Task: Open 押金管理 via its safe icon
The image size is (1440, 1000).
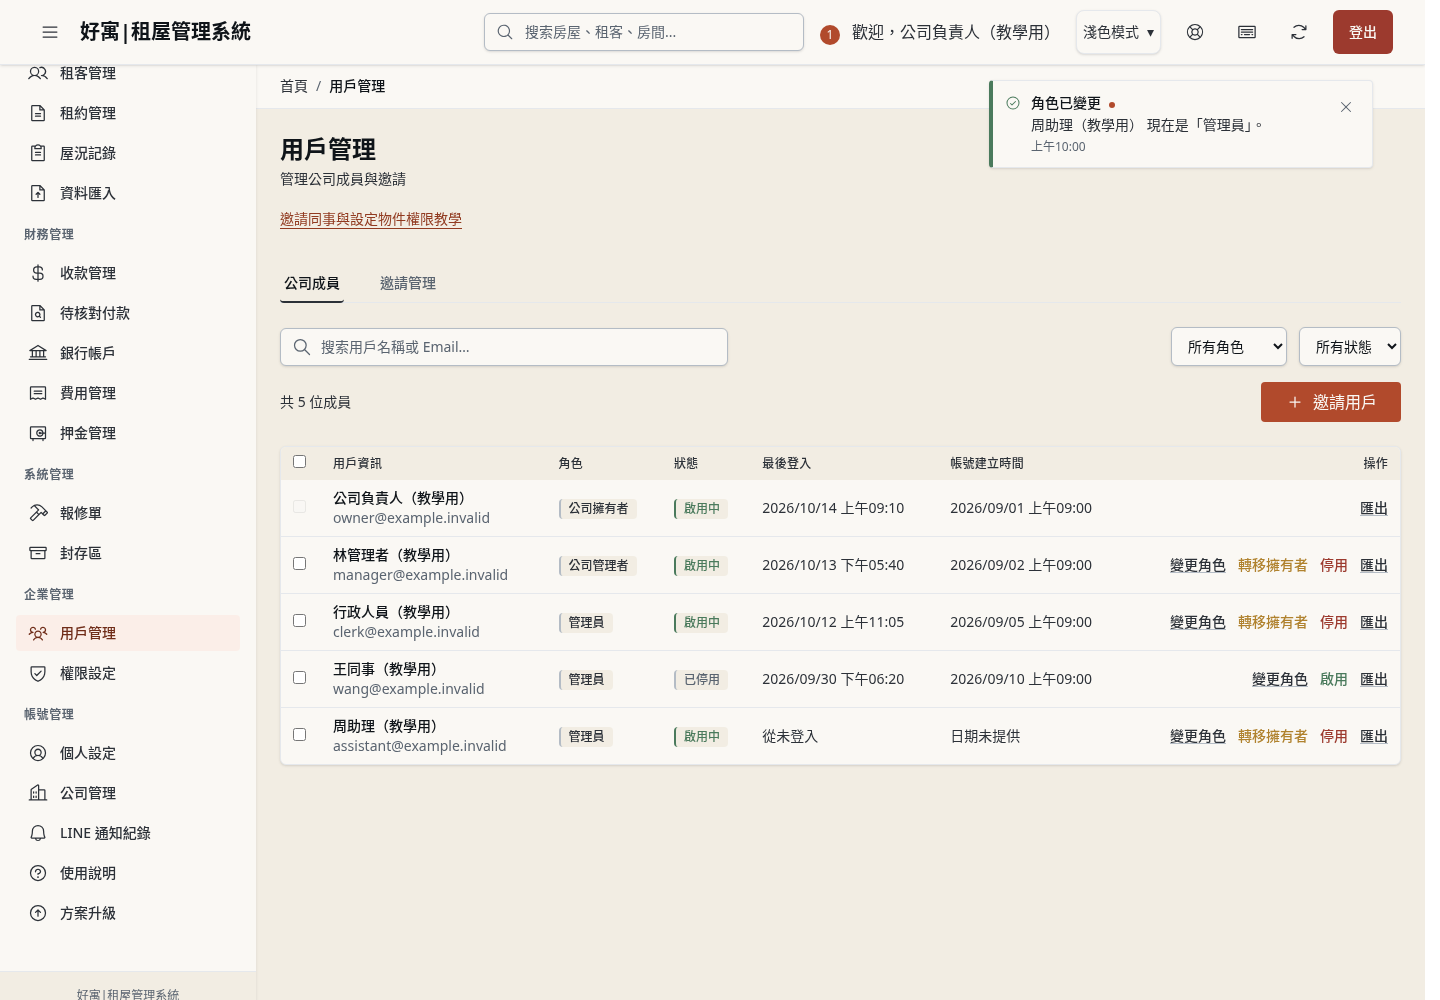Action: tap(38, 433)
